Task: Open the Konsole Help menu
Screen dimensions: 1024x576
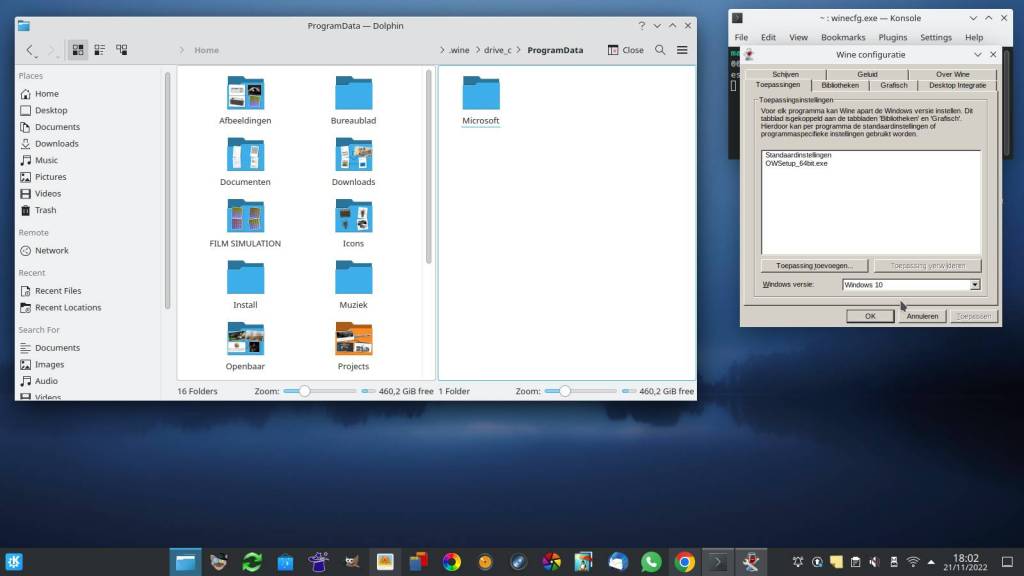Action: pos(974,37)
